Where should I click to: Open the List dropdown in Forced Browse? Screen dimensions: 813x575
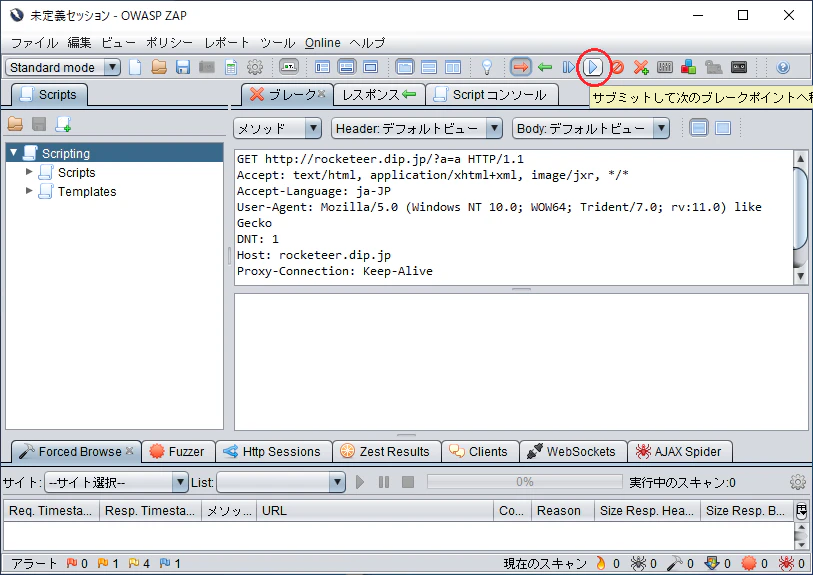(281, 482)
